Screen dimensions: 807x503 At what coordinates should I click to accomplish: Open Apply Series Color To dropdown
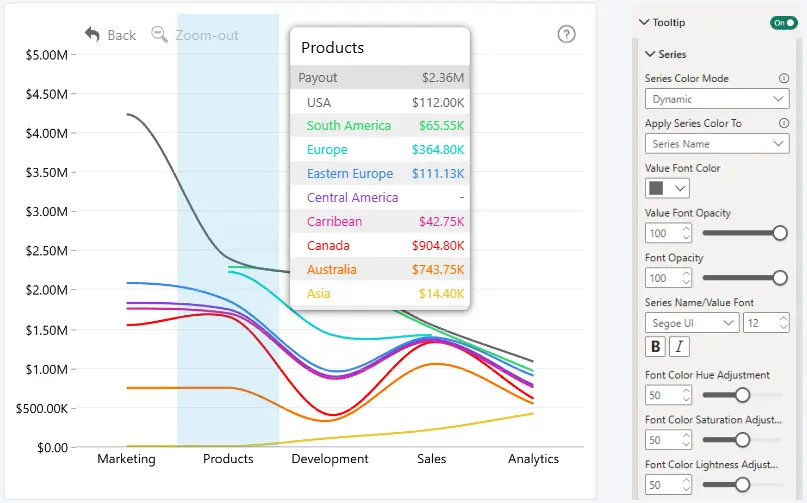point(717,144)
